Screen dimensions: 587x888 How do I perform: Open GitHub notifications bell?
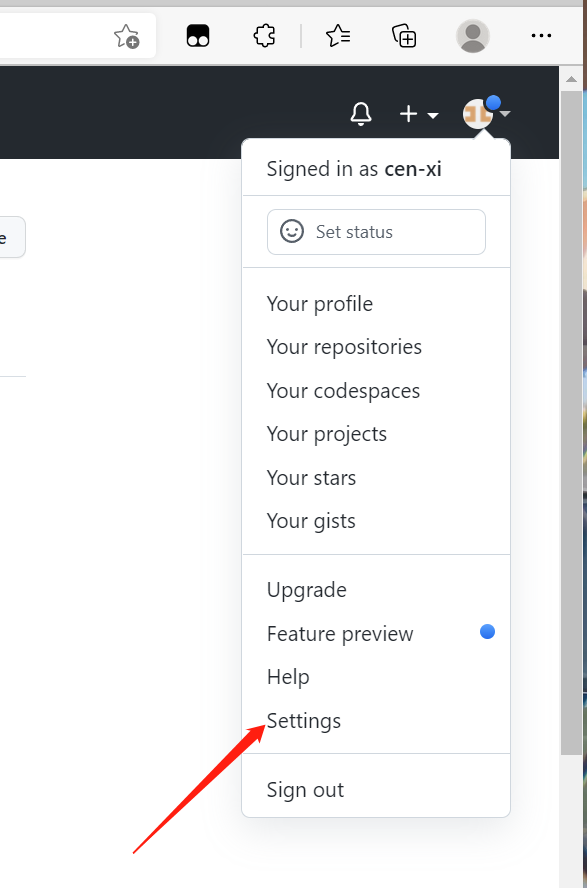[x=361, y=114]
